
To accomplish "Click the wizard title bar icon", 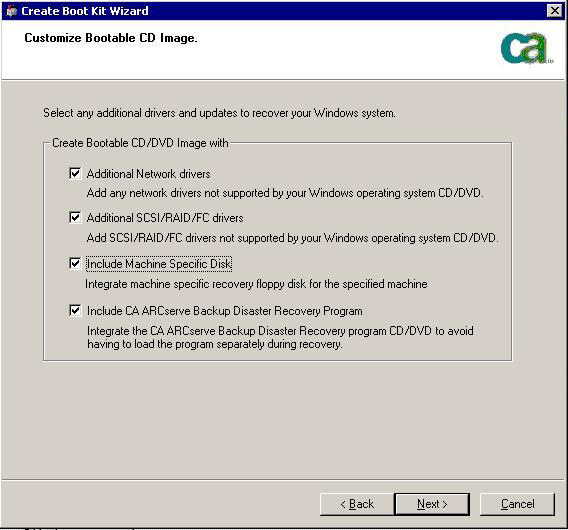I will pyautogui.click(x=11, y=11).
